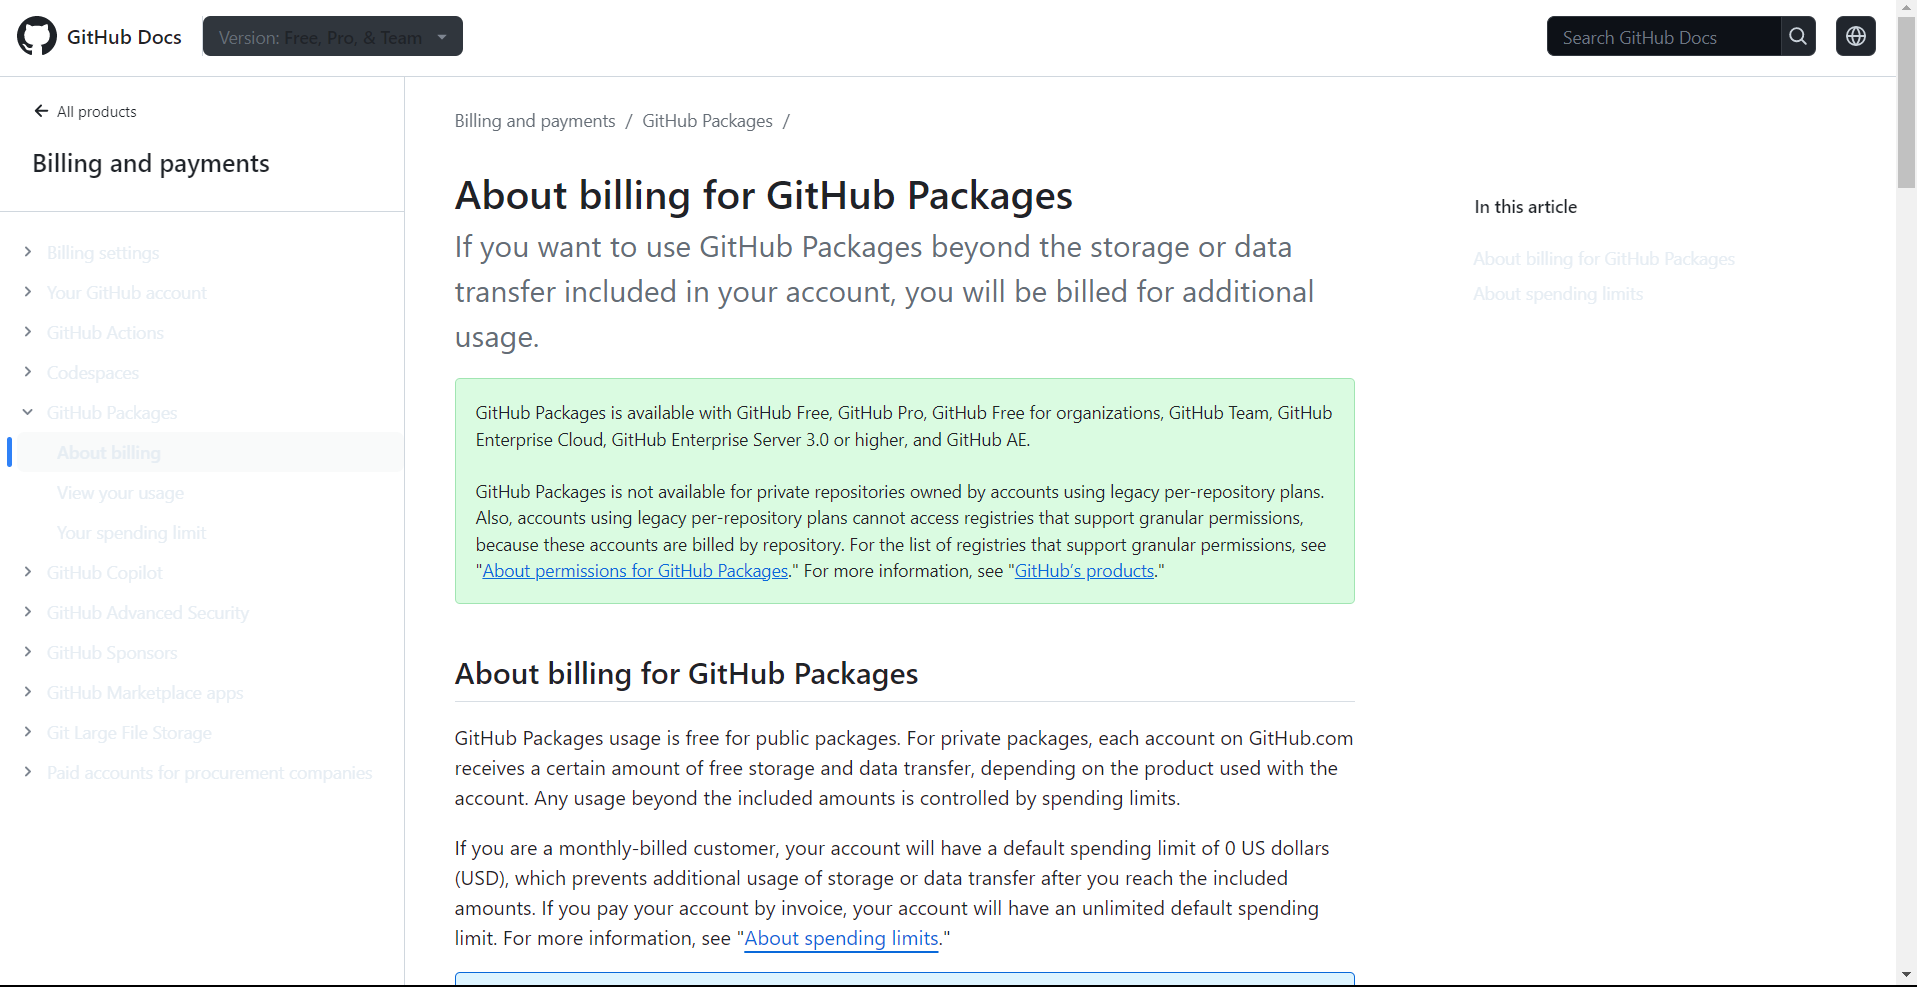Click the GitHub Docs logo
The width and height of the screenshot is (1917, 987).
[98, 36]
